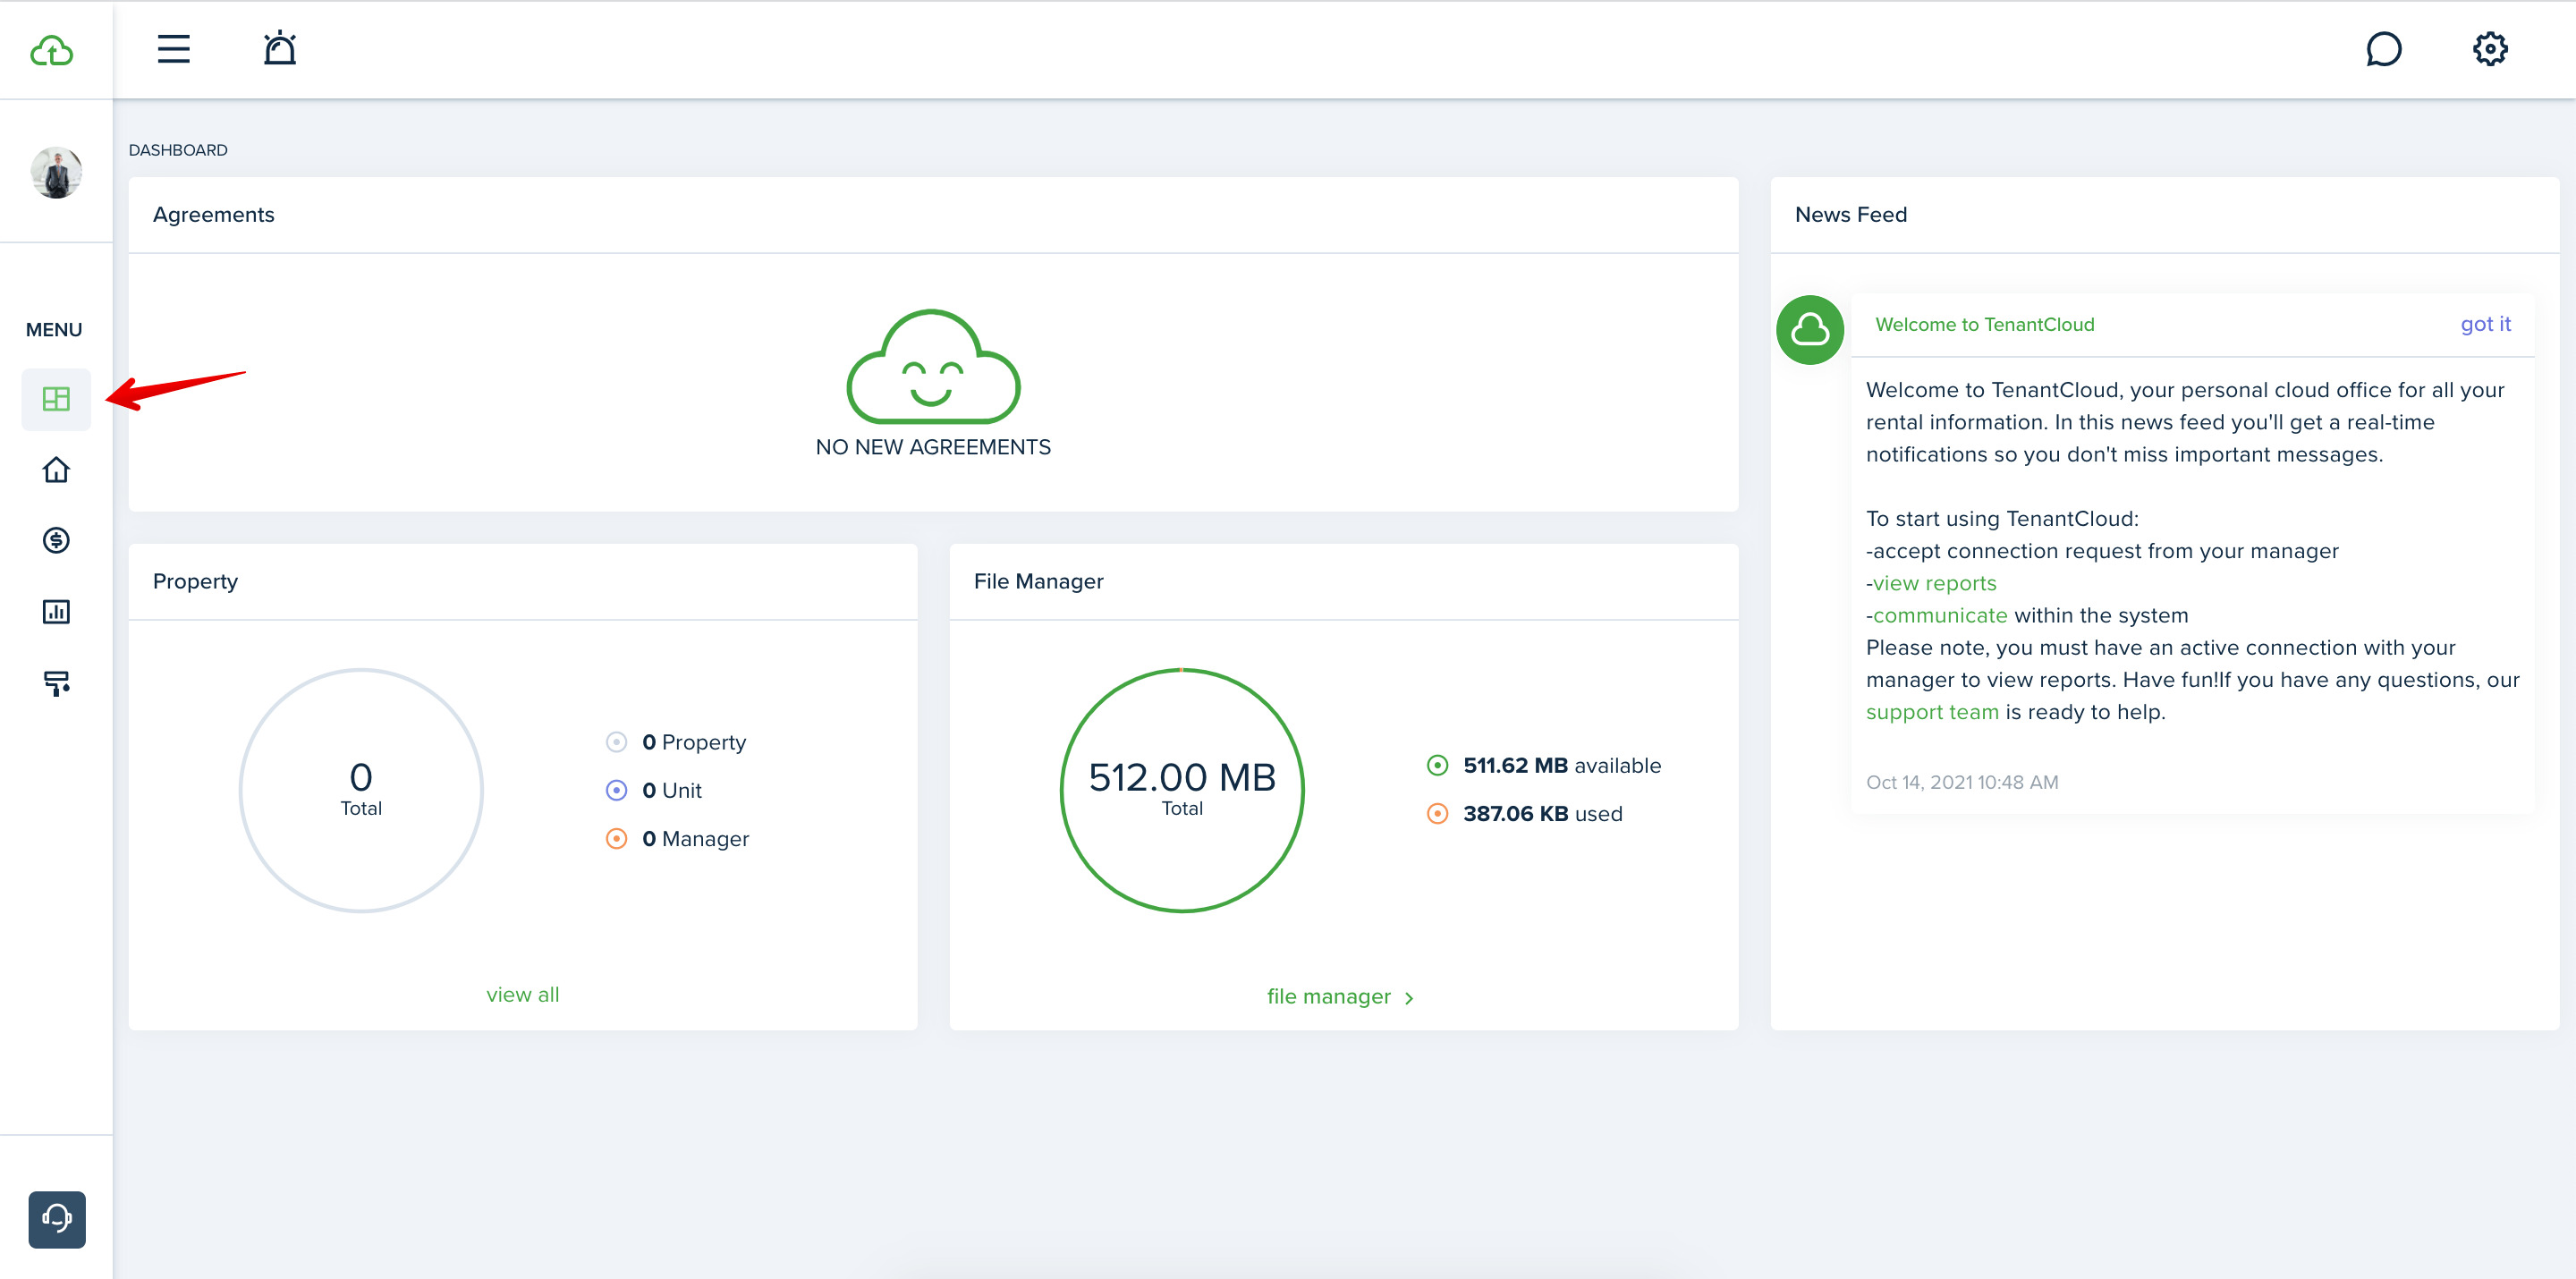The image size is (2576, 1279).
Task: Click the 387.06 KB used legend marker
Action: [1437, 814]
